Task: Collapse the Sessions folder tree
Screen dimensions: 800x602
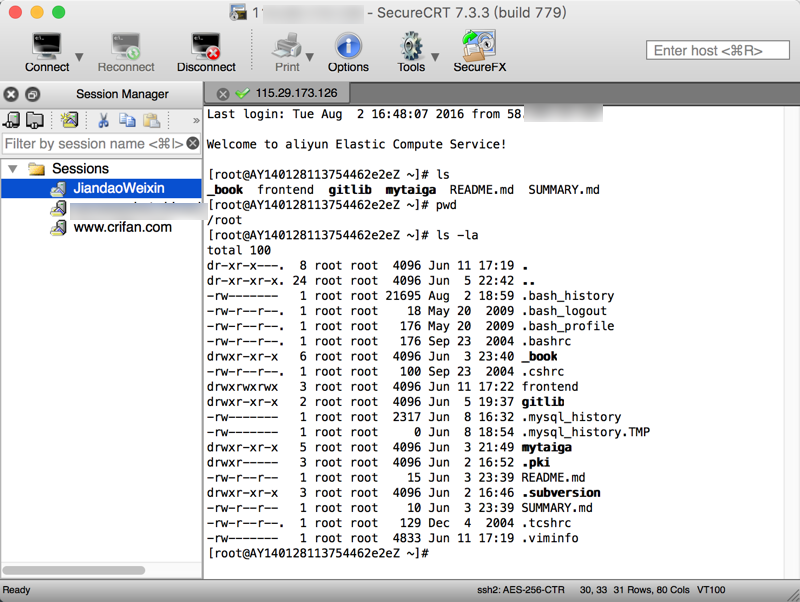Action: [x=13, y=168]
